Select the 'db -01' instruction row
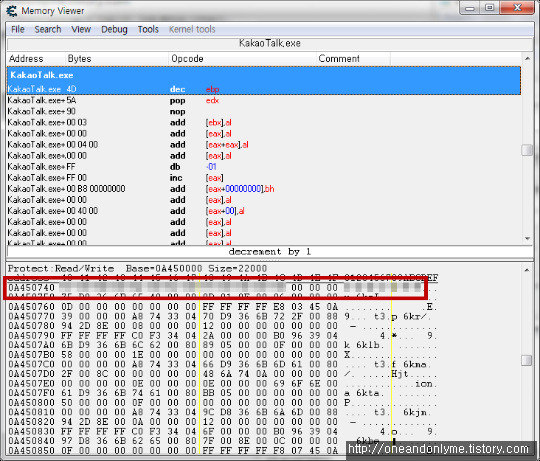 pyautogui.click(x=264, y=167)
